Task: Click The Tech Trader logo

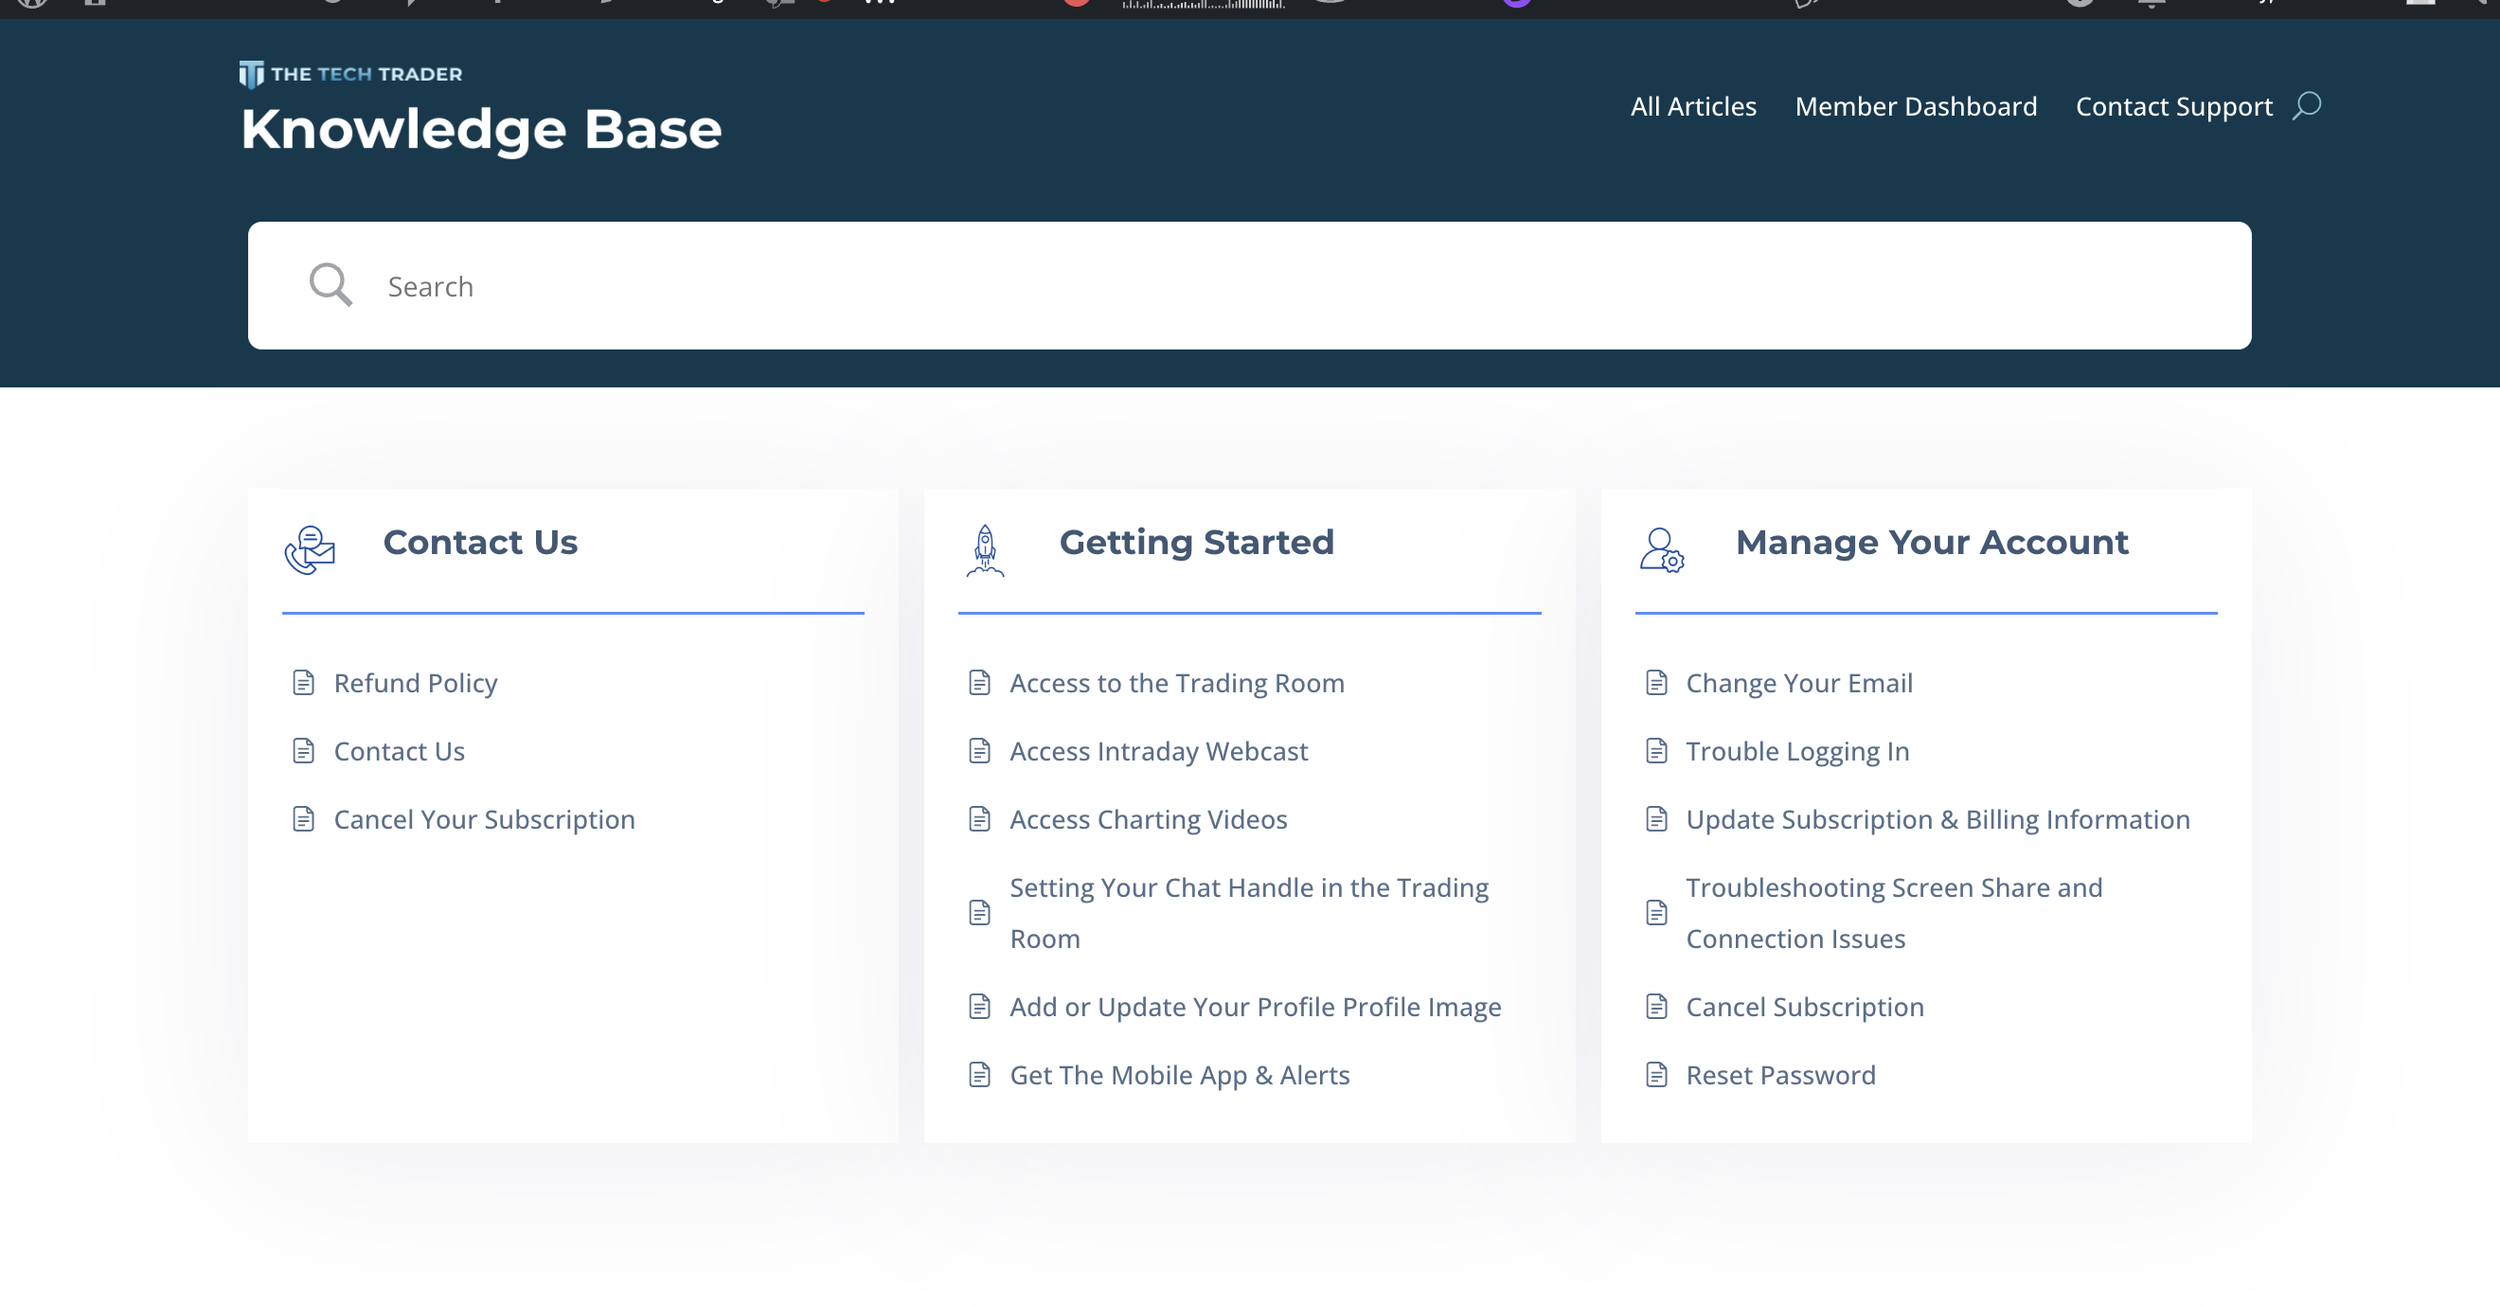Action: 350,74
